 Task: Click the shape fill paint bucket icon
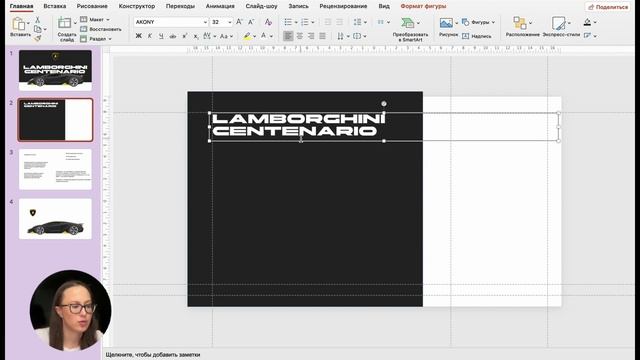click(x=587, y=22)
